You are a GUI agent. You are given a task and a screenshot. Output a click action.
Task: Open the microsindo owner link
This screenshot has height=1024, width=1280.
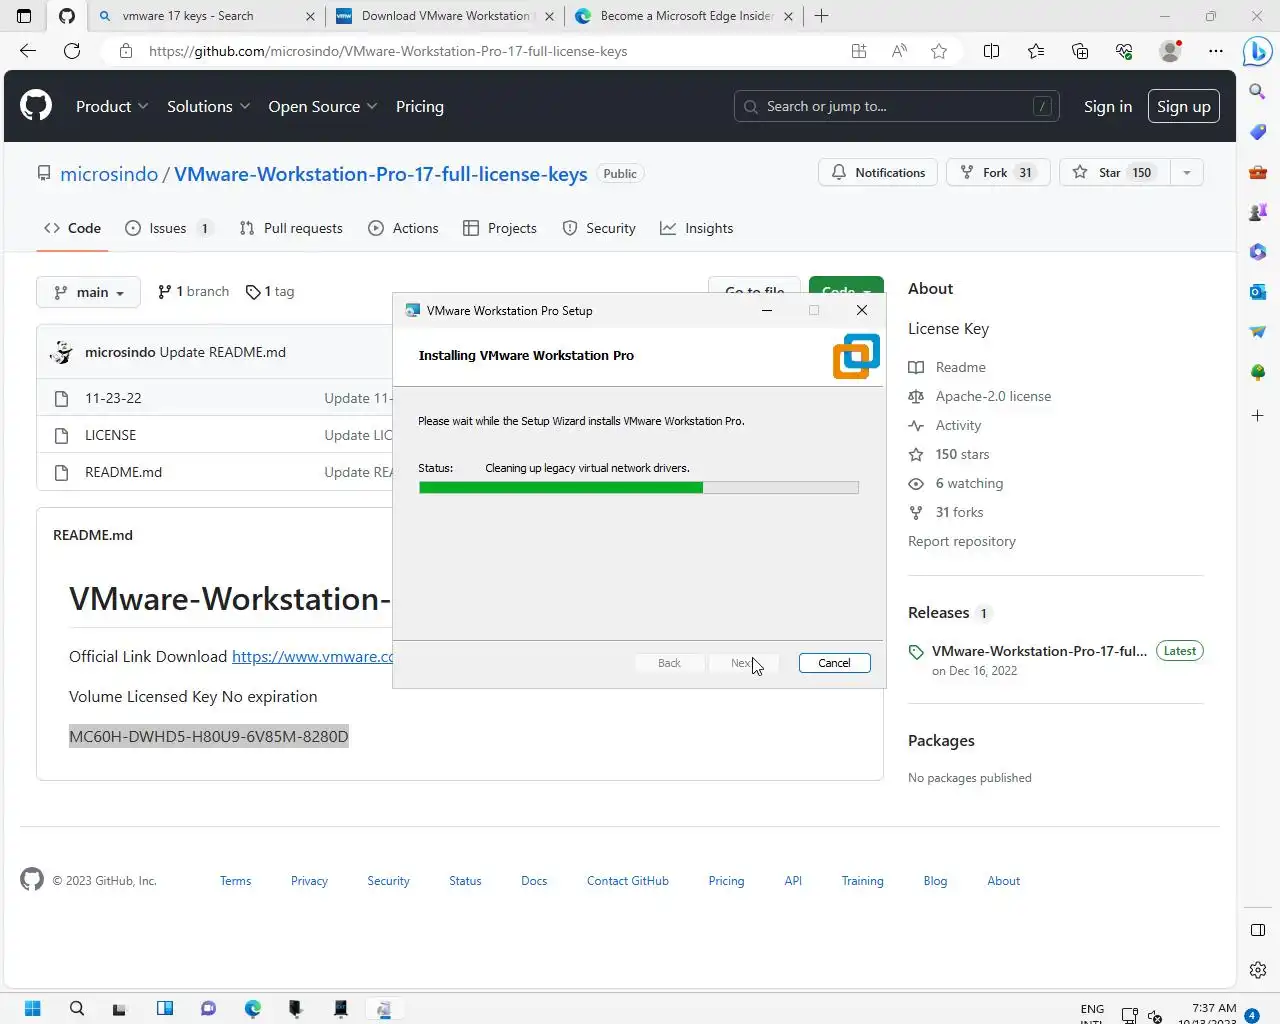click(x=109, y=174)
